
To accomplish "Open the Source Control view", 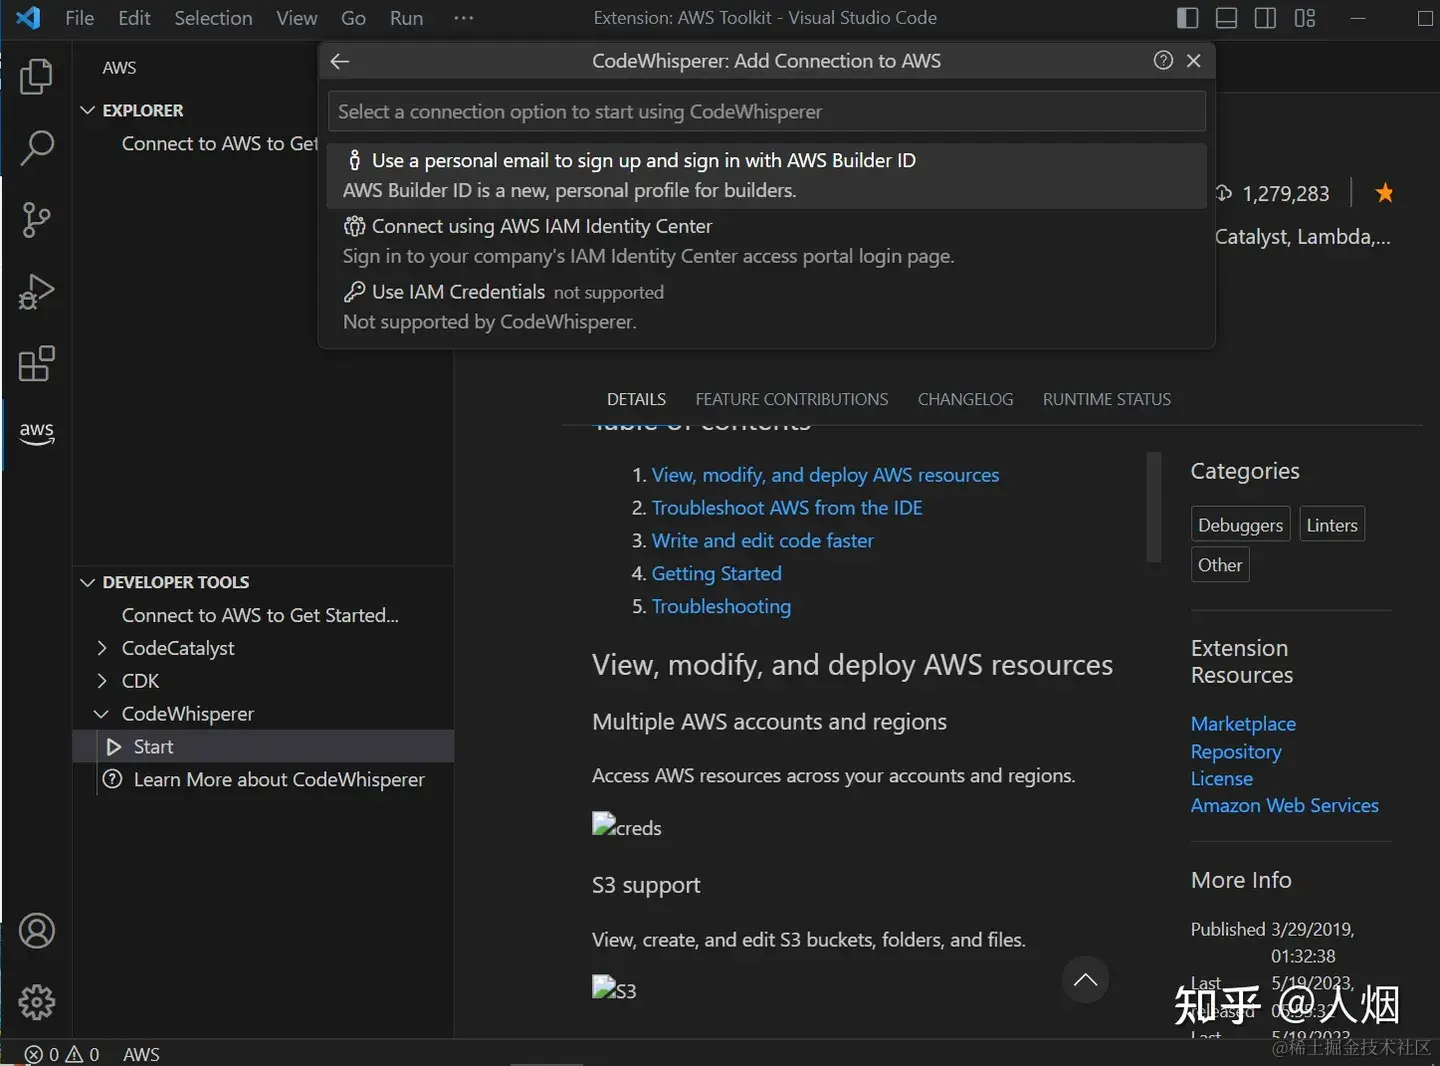I will [x=36, y=220].
